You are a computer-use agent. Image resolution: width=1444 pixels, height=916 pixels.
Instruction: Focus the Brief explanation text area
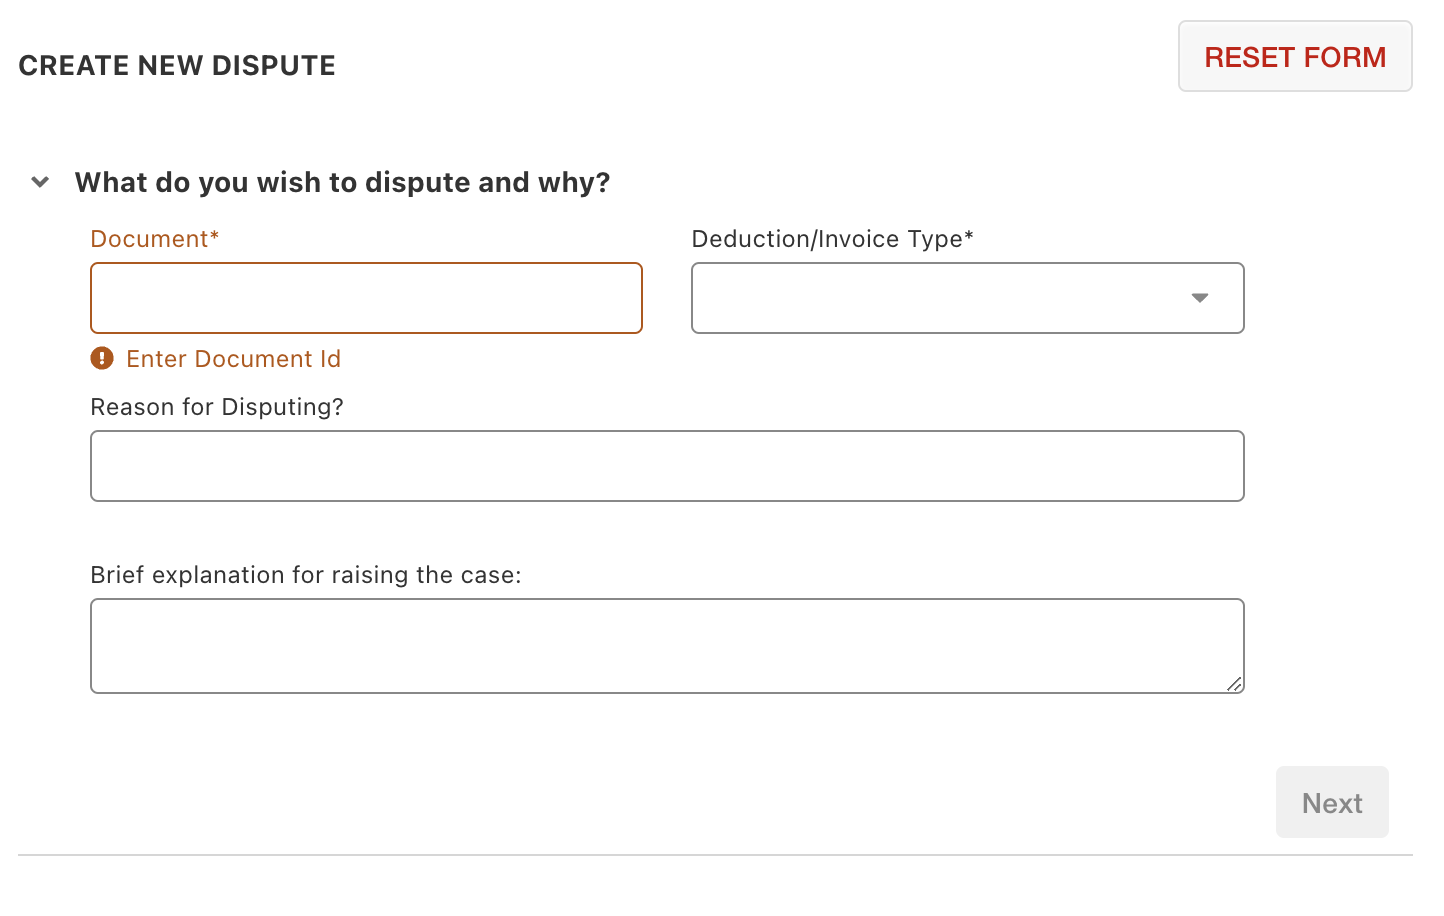(667, 646)
